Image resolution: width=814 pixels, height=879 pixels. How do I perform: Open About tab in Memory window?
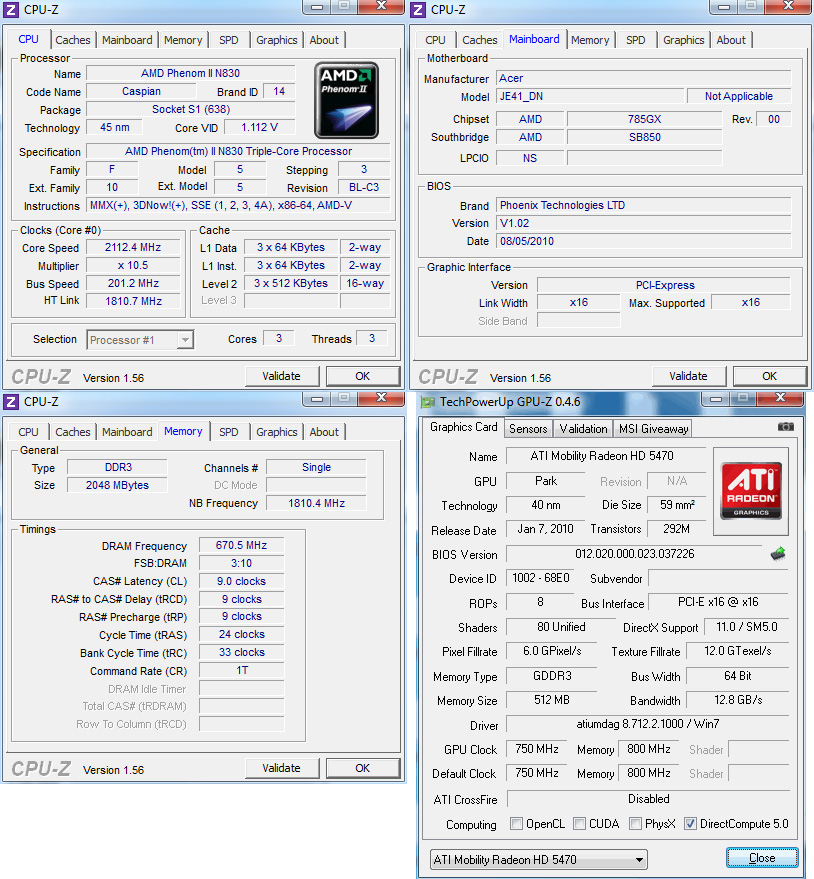tap(324, 432)
